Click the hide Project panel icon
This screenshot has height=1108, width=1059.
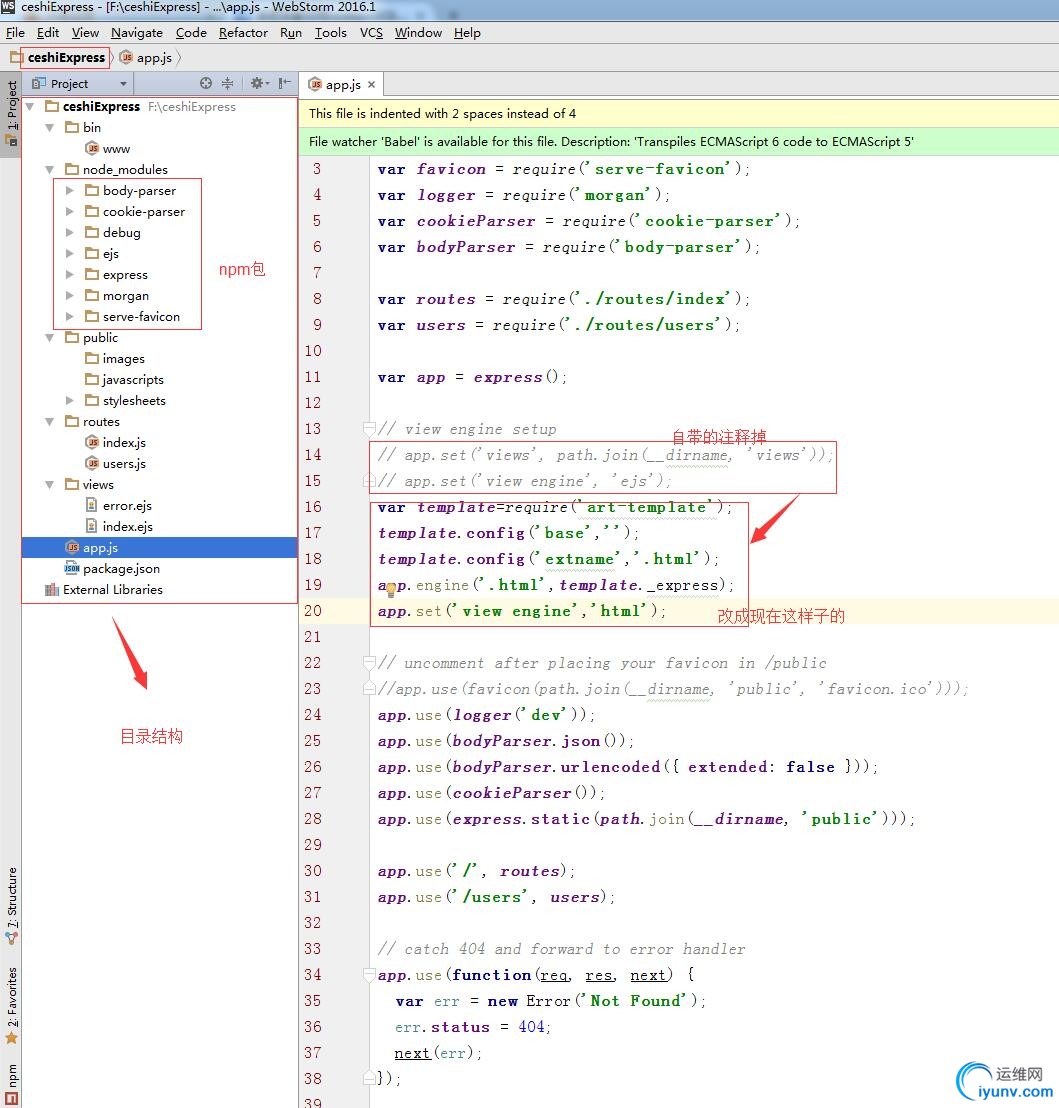coord(284,83)
